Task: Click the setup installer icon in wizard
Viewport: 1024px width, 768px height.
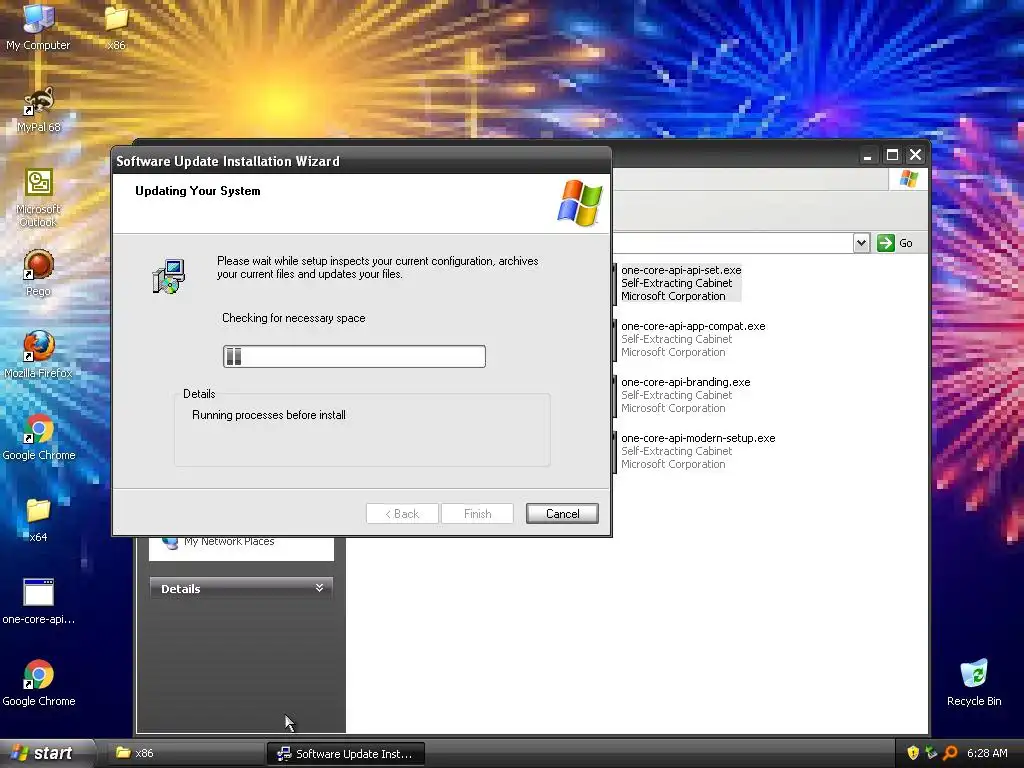Action: click(169, 276)
